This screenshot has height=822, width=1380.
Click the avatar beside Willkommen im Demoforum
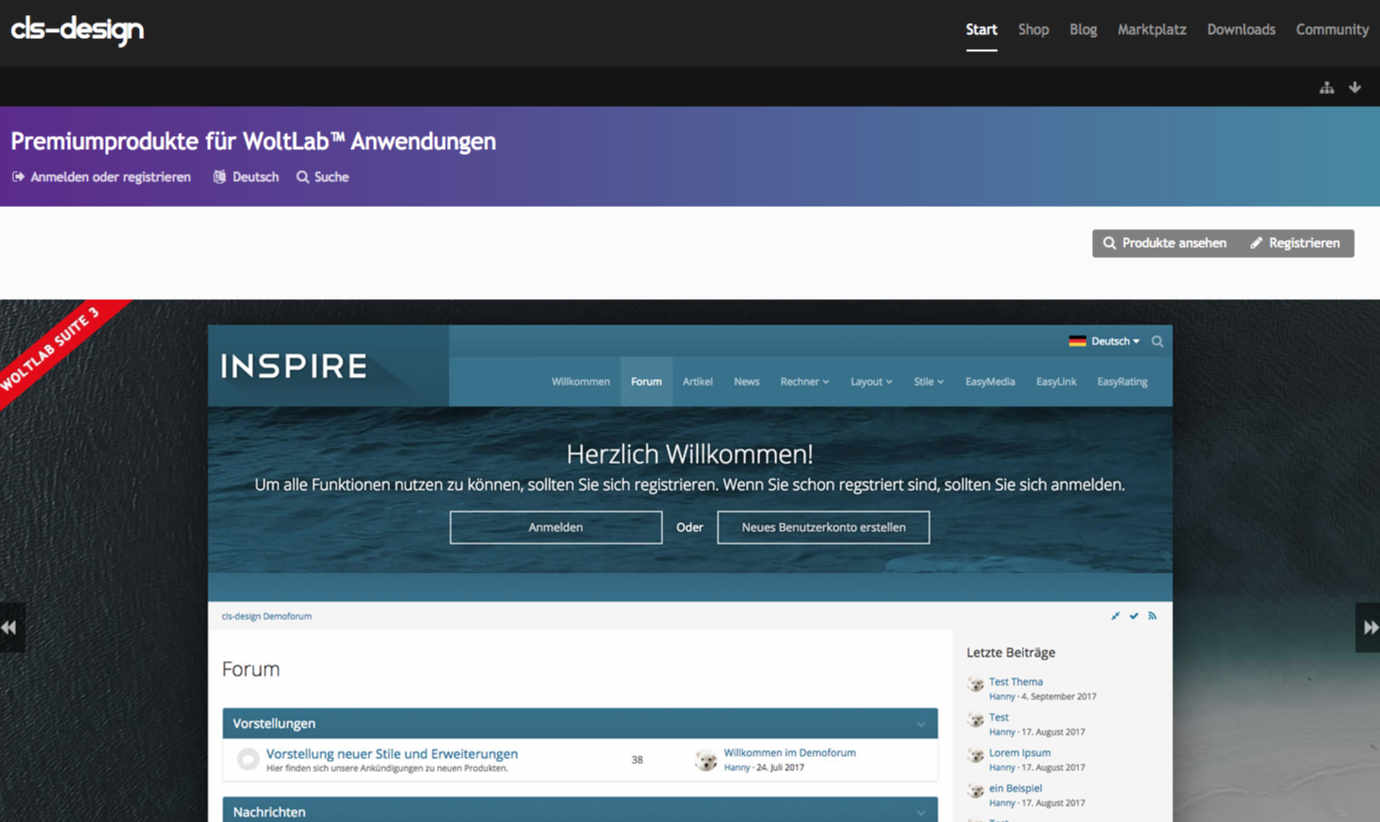click(x=706, y=760)
